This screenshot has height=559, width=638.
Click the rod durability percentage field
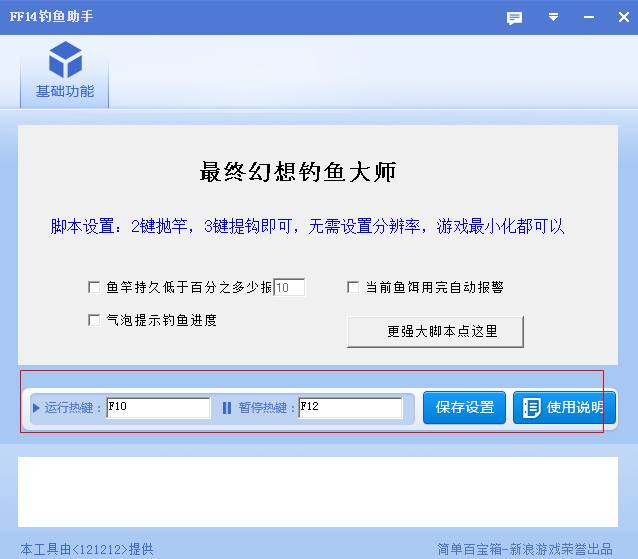(289, 287)
